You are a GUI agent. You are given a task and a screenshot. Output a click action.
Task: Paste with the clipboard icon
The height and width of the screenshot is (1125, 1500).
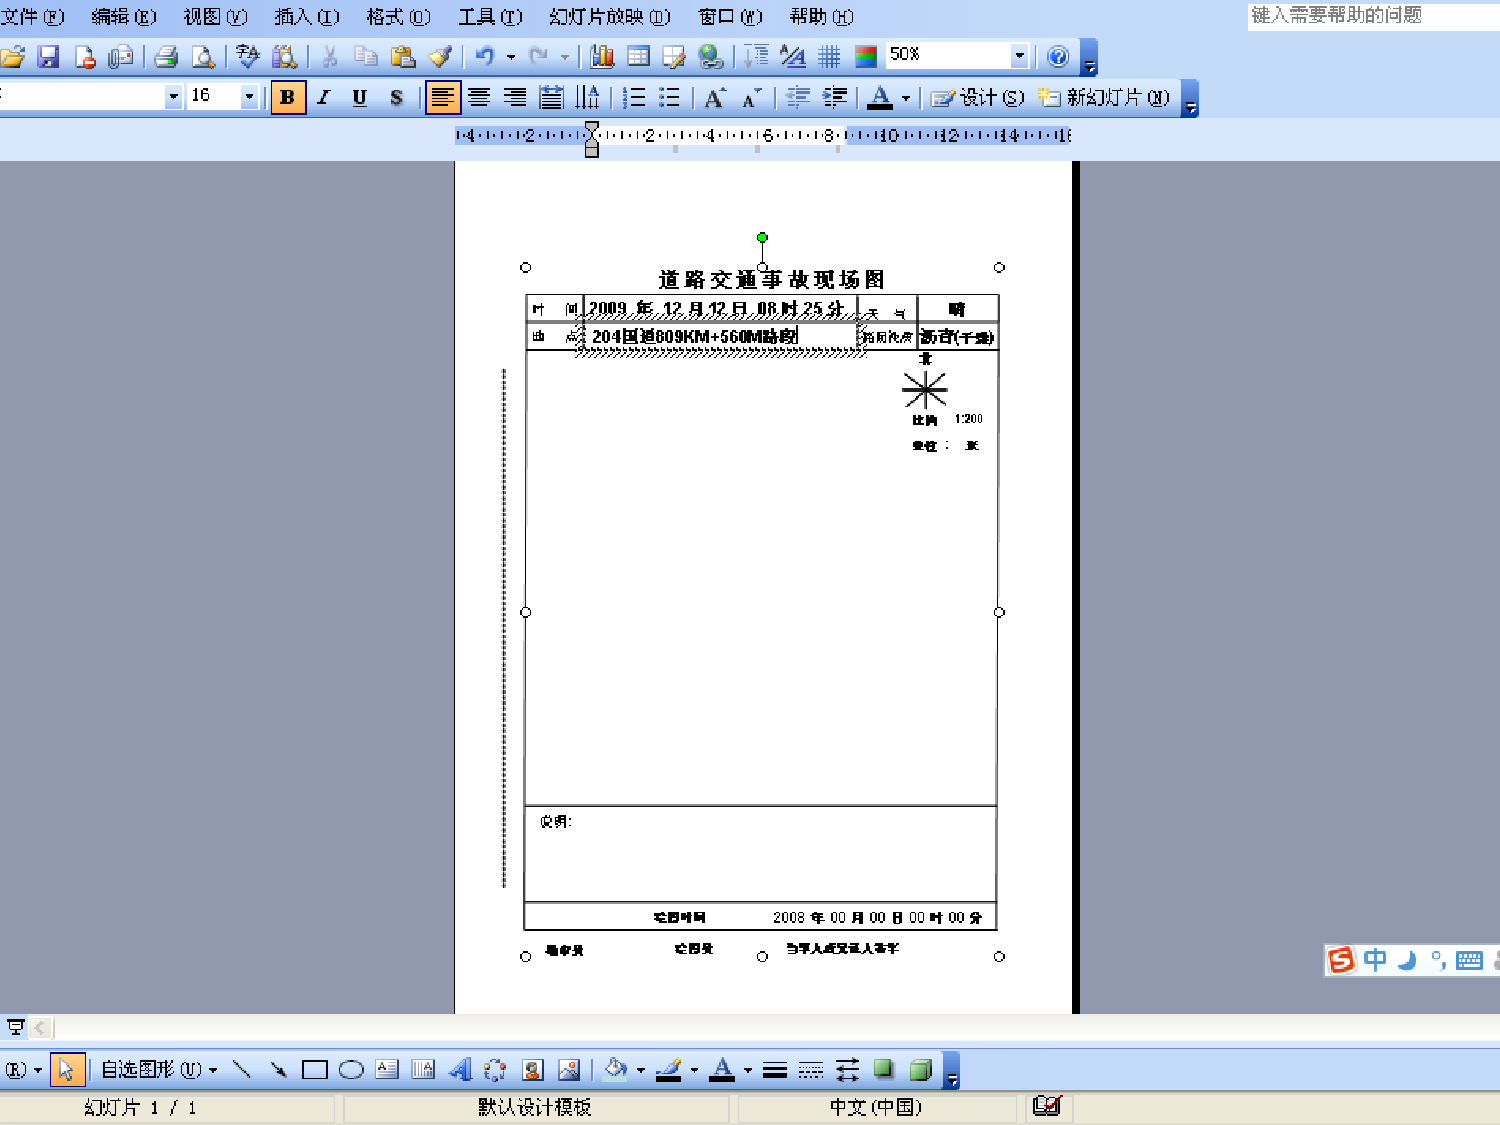point(403,57)
